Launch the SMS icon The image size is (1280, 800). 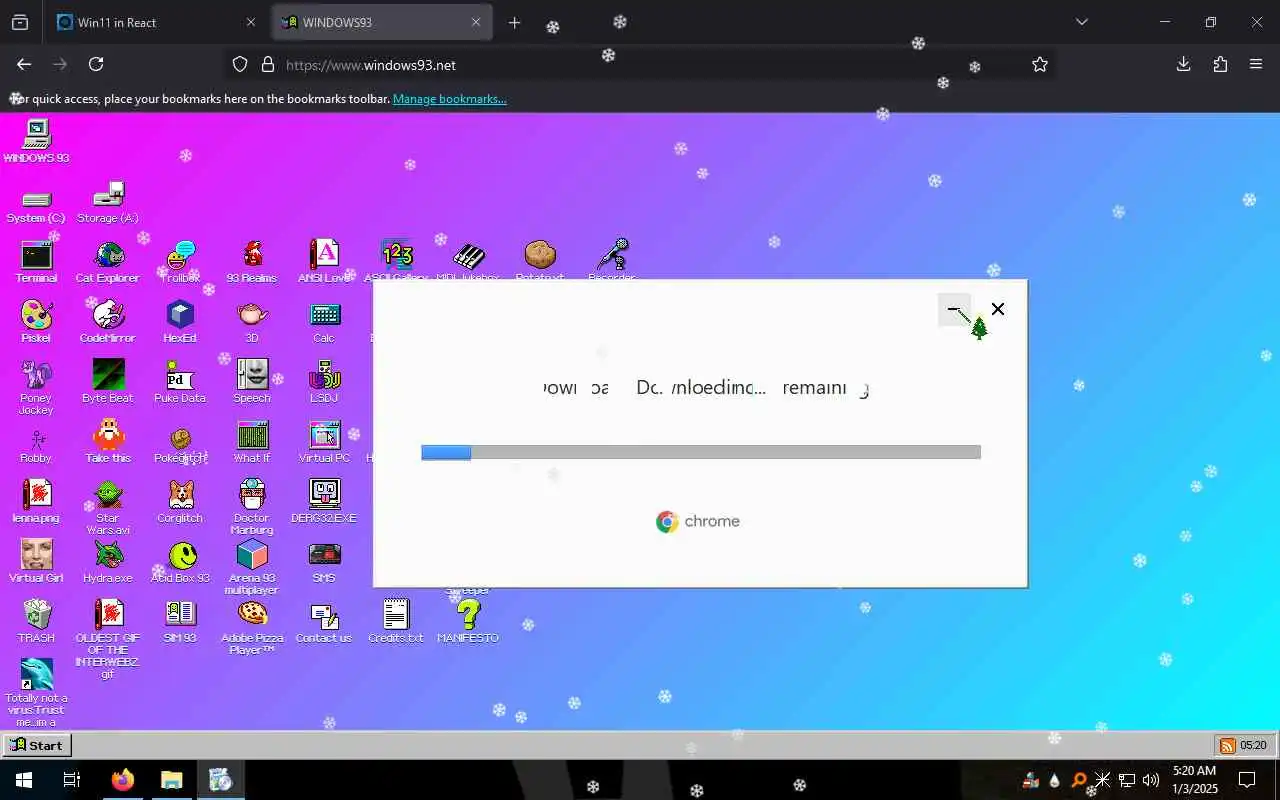click(x=324, y=563)
